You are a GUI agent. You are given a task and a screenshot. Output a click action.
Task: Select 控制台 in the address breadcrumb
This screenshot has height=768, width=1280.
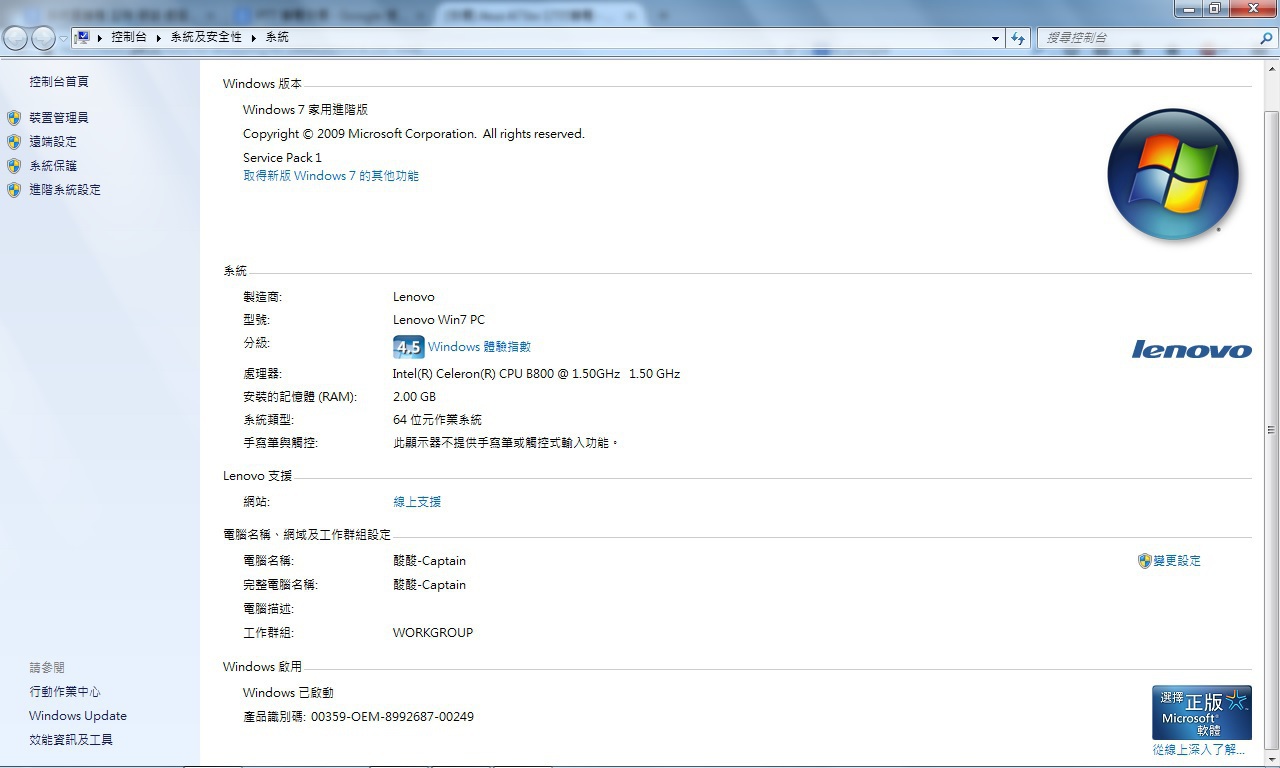[x=129, y=37]
